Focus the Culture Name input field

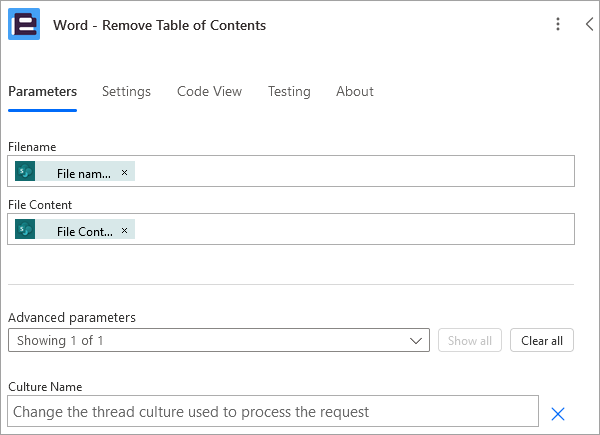point(273,412)
